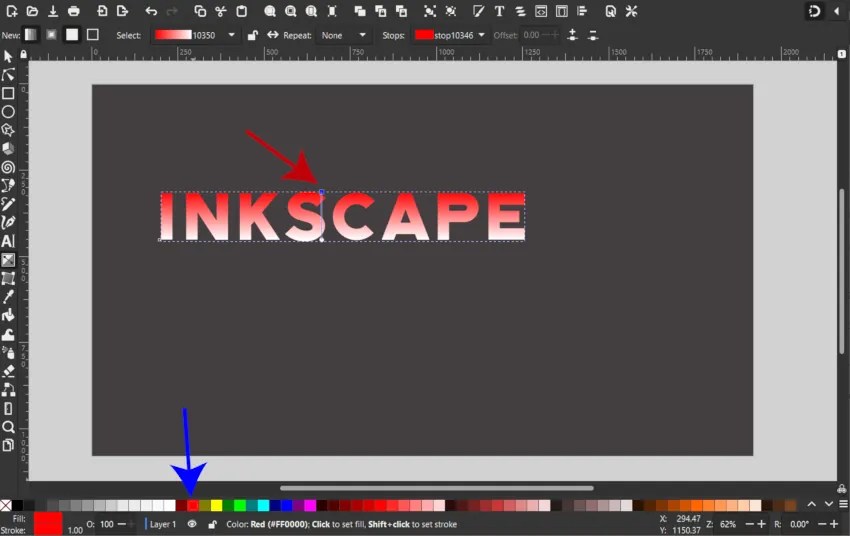Choose linear gradient type button
Viewport: 850px width, 536px height.
[31, 35]
